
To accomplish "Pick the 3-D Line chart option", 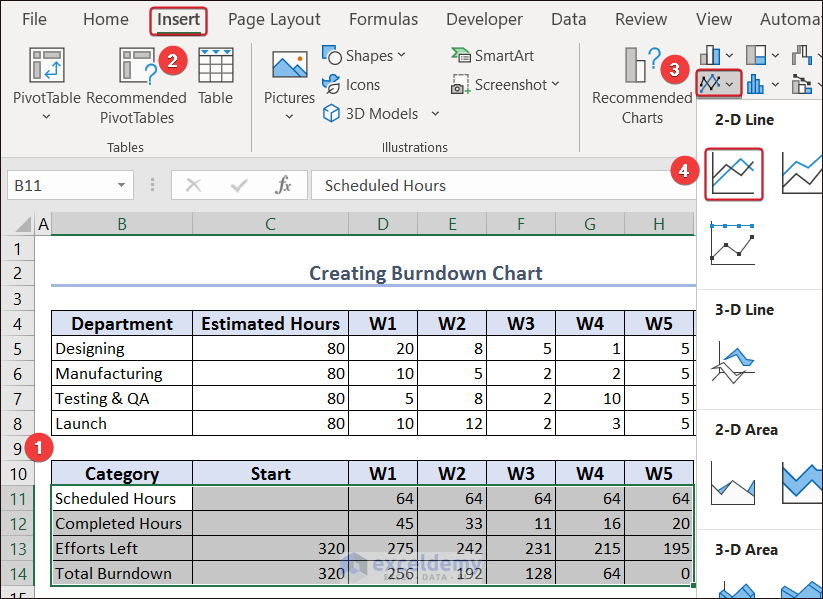I will tap(733, 362).
